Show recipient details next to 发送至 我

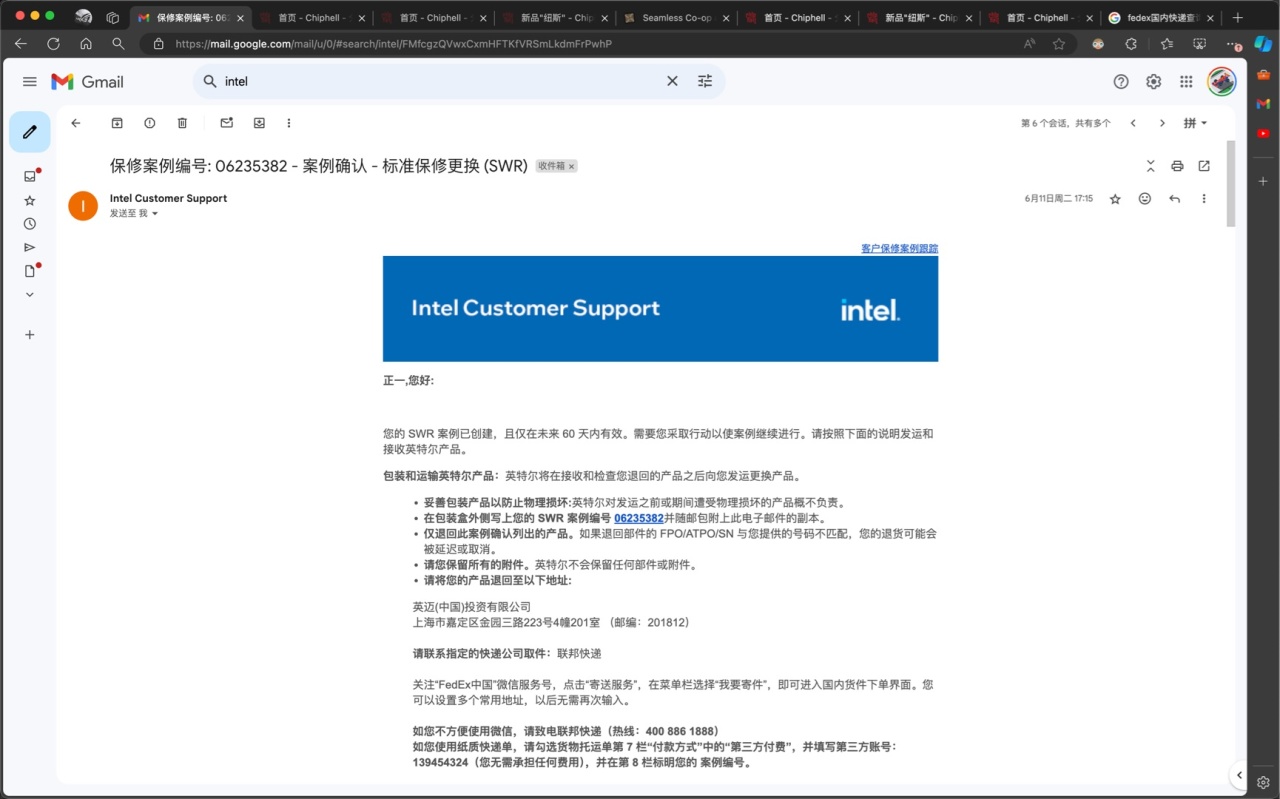click(155, 214)
